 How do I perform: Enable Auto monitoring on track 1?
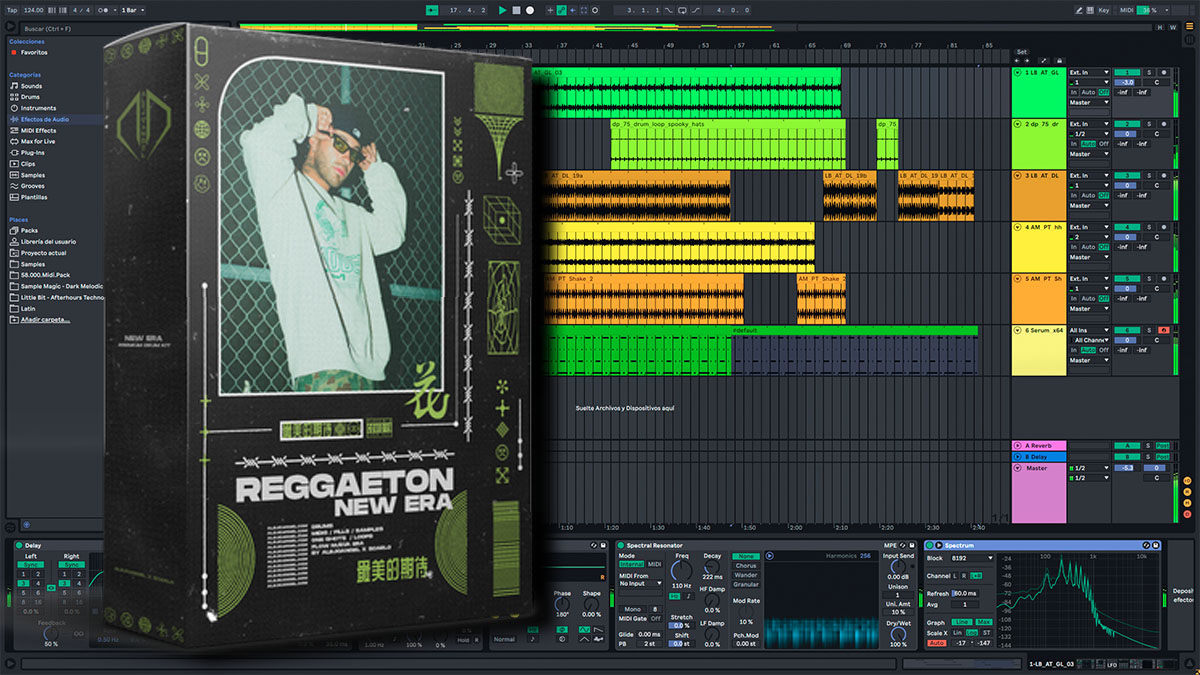(x=1087, y=93)
